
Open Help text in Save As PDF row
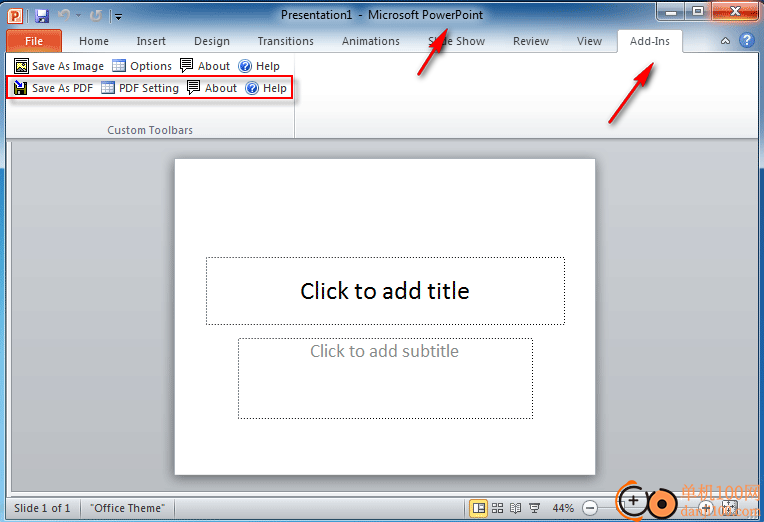274,88
